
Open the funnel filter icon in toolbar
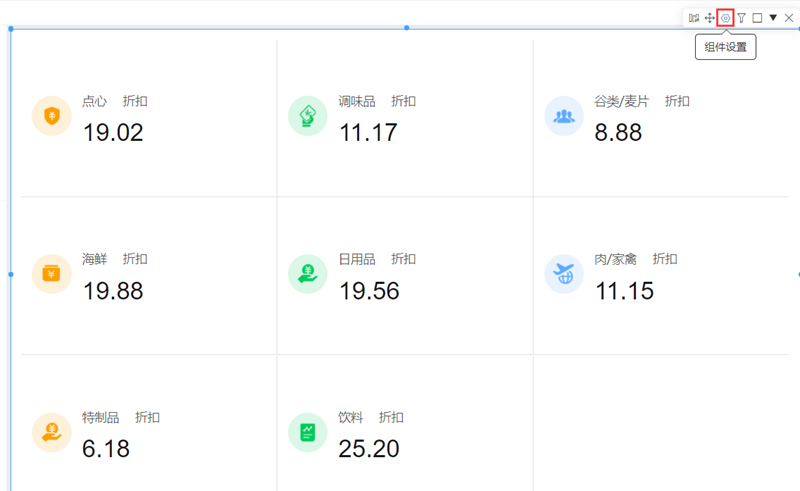(x=741, y=18)
